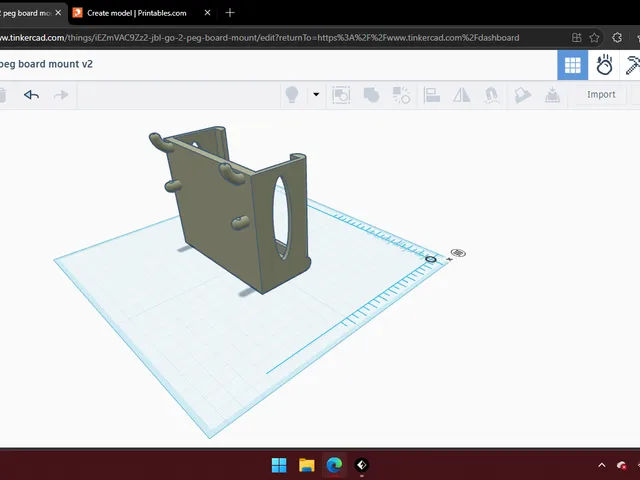This screenshot has height=480, width=640.
Task: Select the Align tool icon
Action: click(x=431, y=95)
